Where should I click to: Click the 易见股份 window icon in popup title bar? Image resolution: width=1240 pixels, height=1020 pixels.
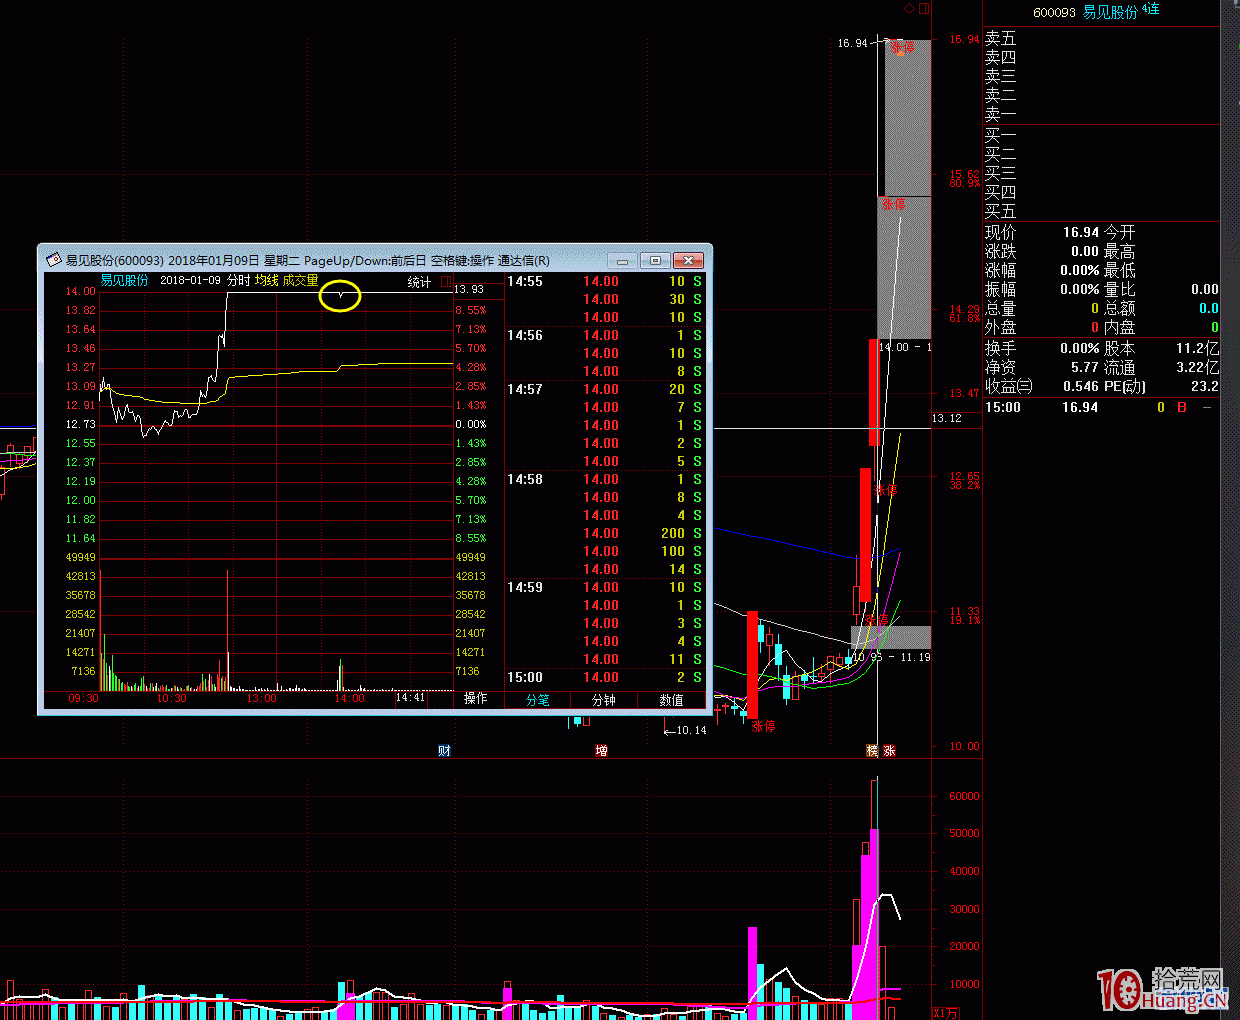pyautogui.click(x=54, y=260)
